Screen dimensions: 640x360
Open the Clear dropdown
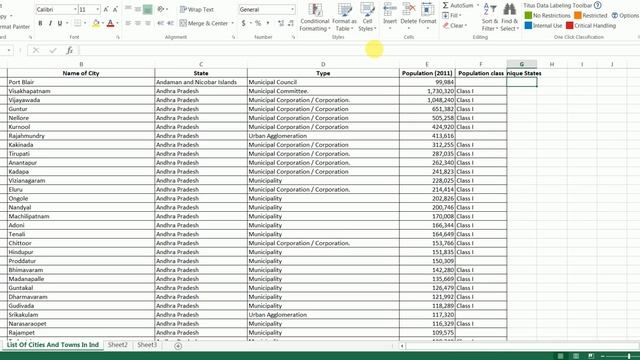pos(455,25)
